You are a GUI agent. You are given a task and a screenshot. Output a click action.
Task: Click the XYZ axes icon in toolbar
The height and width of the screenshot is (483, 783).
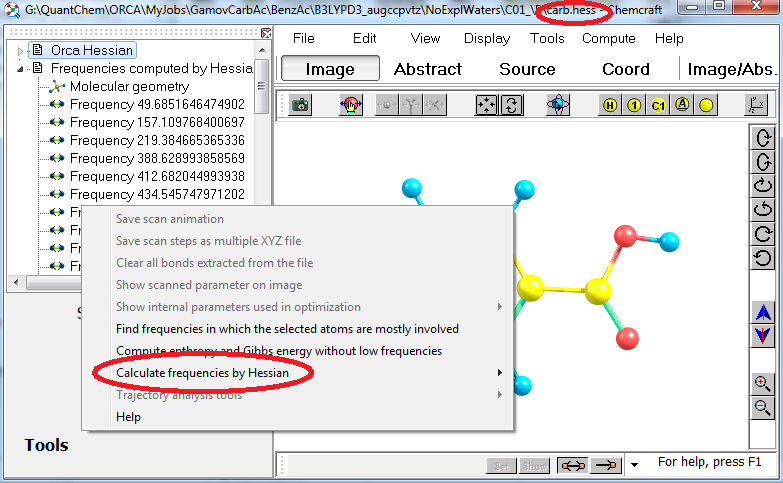tap(757, 105)
